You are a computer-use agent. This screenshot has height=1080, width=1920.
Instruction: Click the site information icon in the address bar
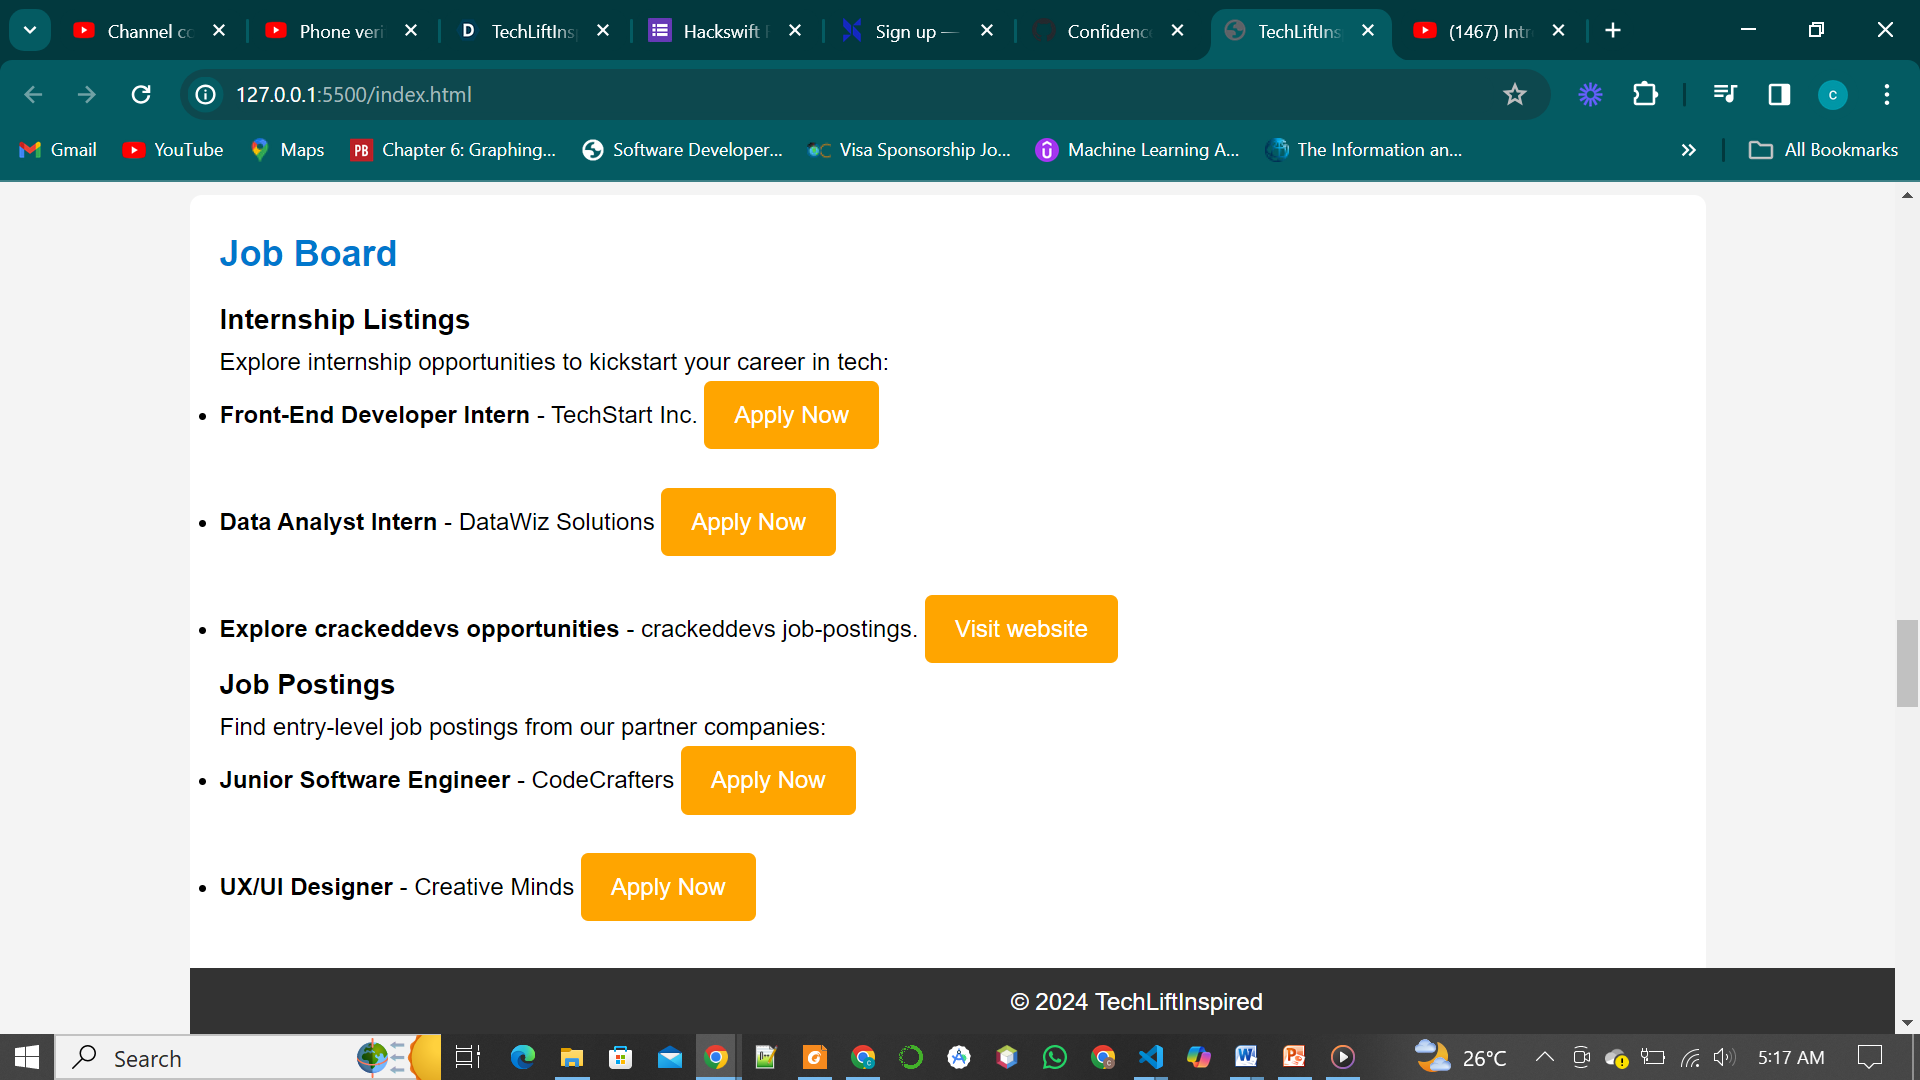click(x=206, y=94)
